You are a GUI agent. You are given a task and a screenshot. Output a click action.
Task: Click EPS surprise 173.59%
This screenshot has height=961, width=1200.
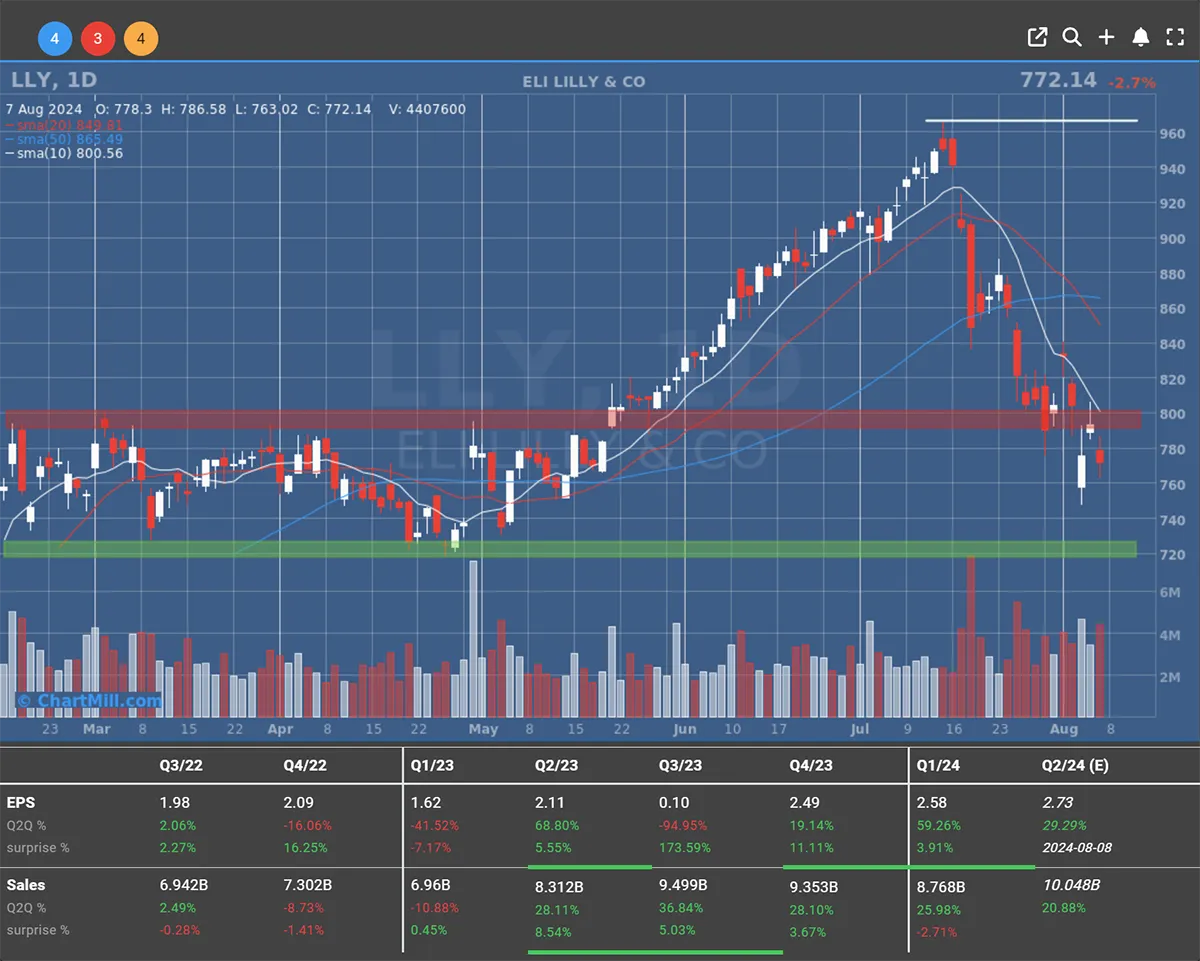click(x=685, y=848)
